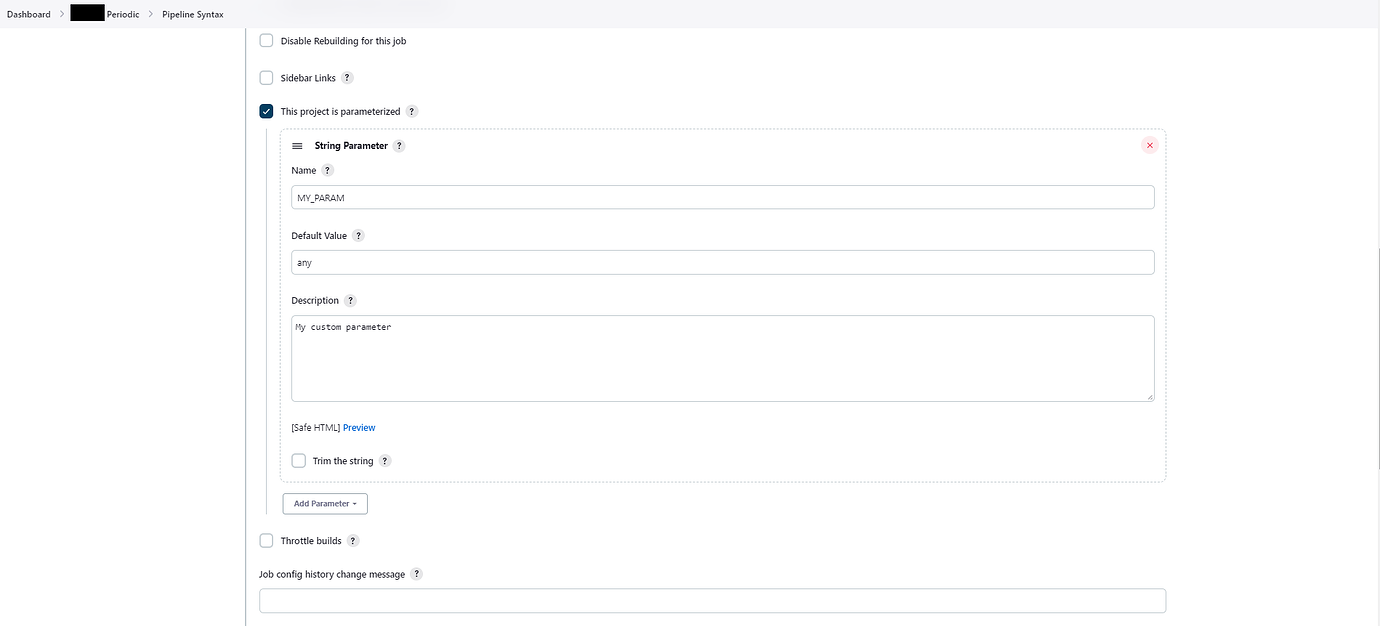This screenshot has width=1380, height=626.
Task: Show help for Default Value field
Action: (x=359, y=236)
